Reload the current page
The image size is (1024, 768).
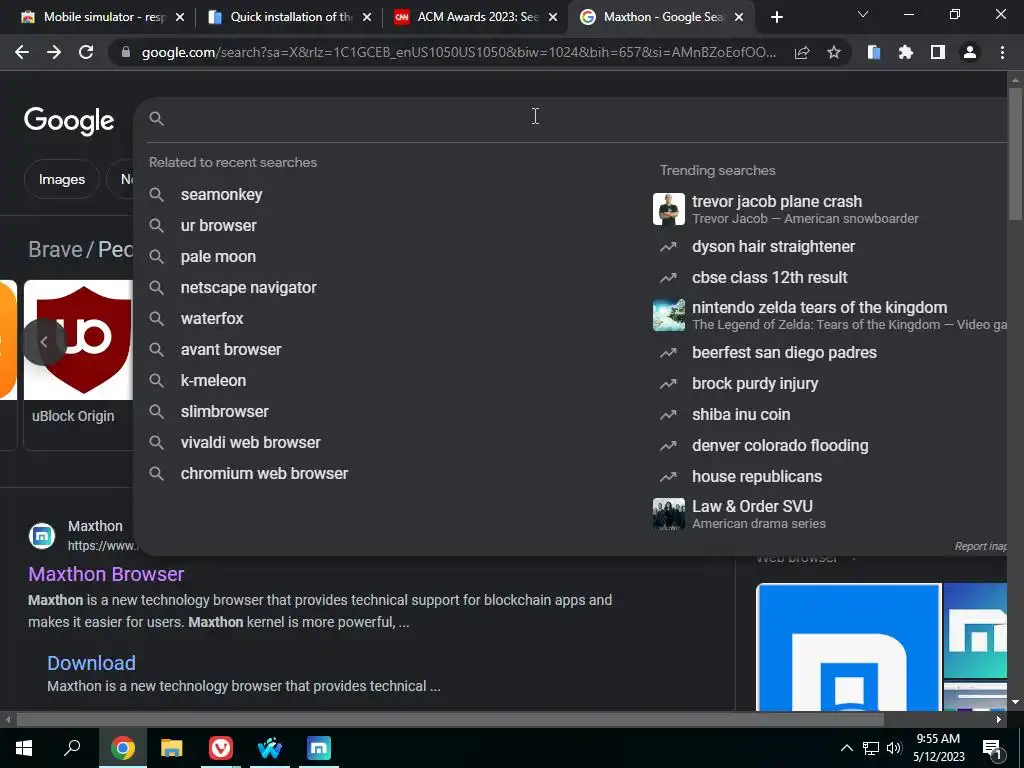tap(86, 52)
